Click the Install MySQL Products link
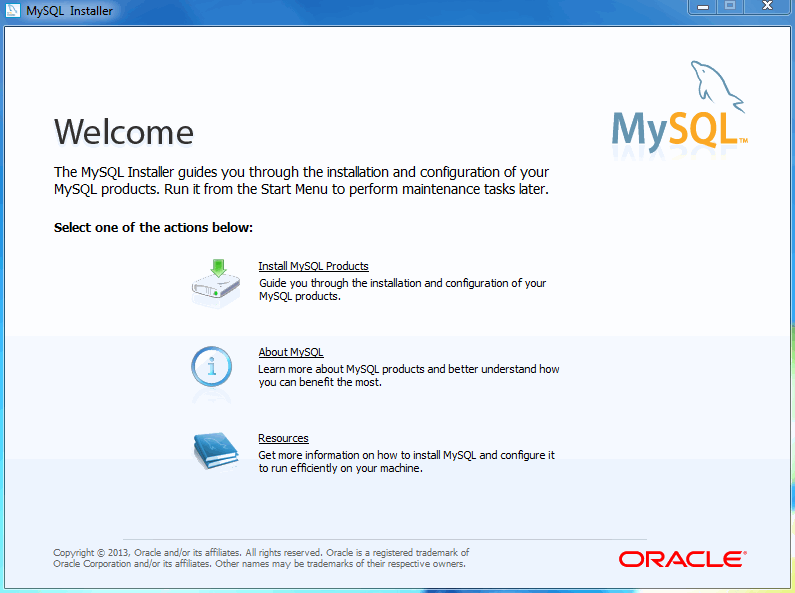 tap(313, 266)
